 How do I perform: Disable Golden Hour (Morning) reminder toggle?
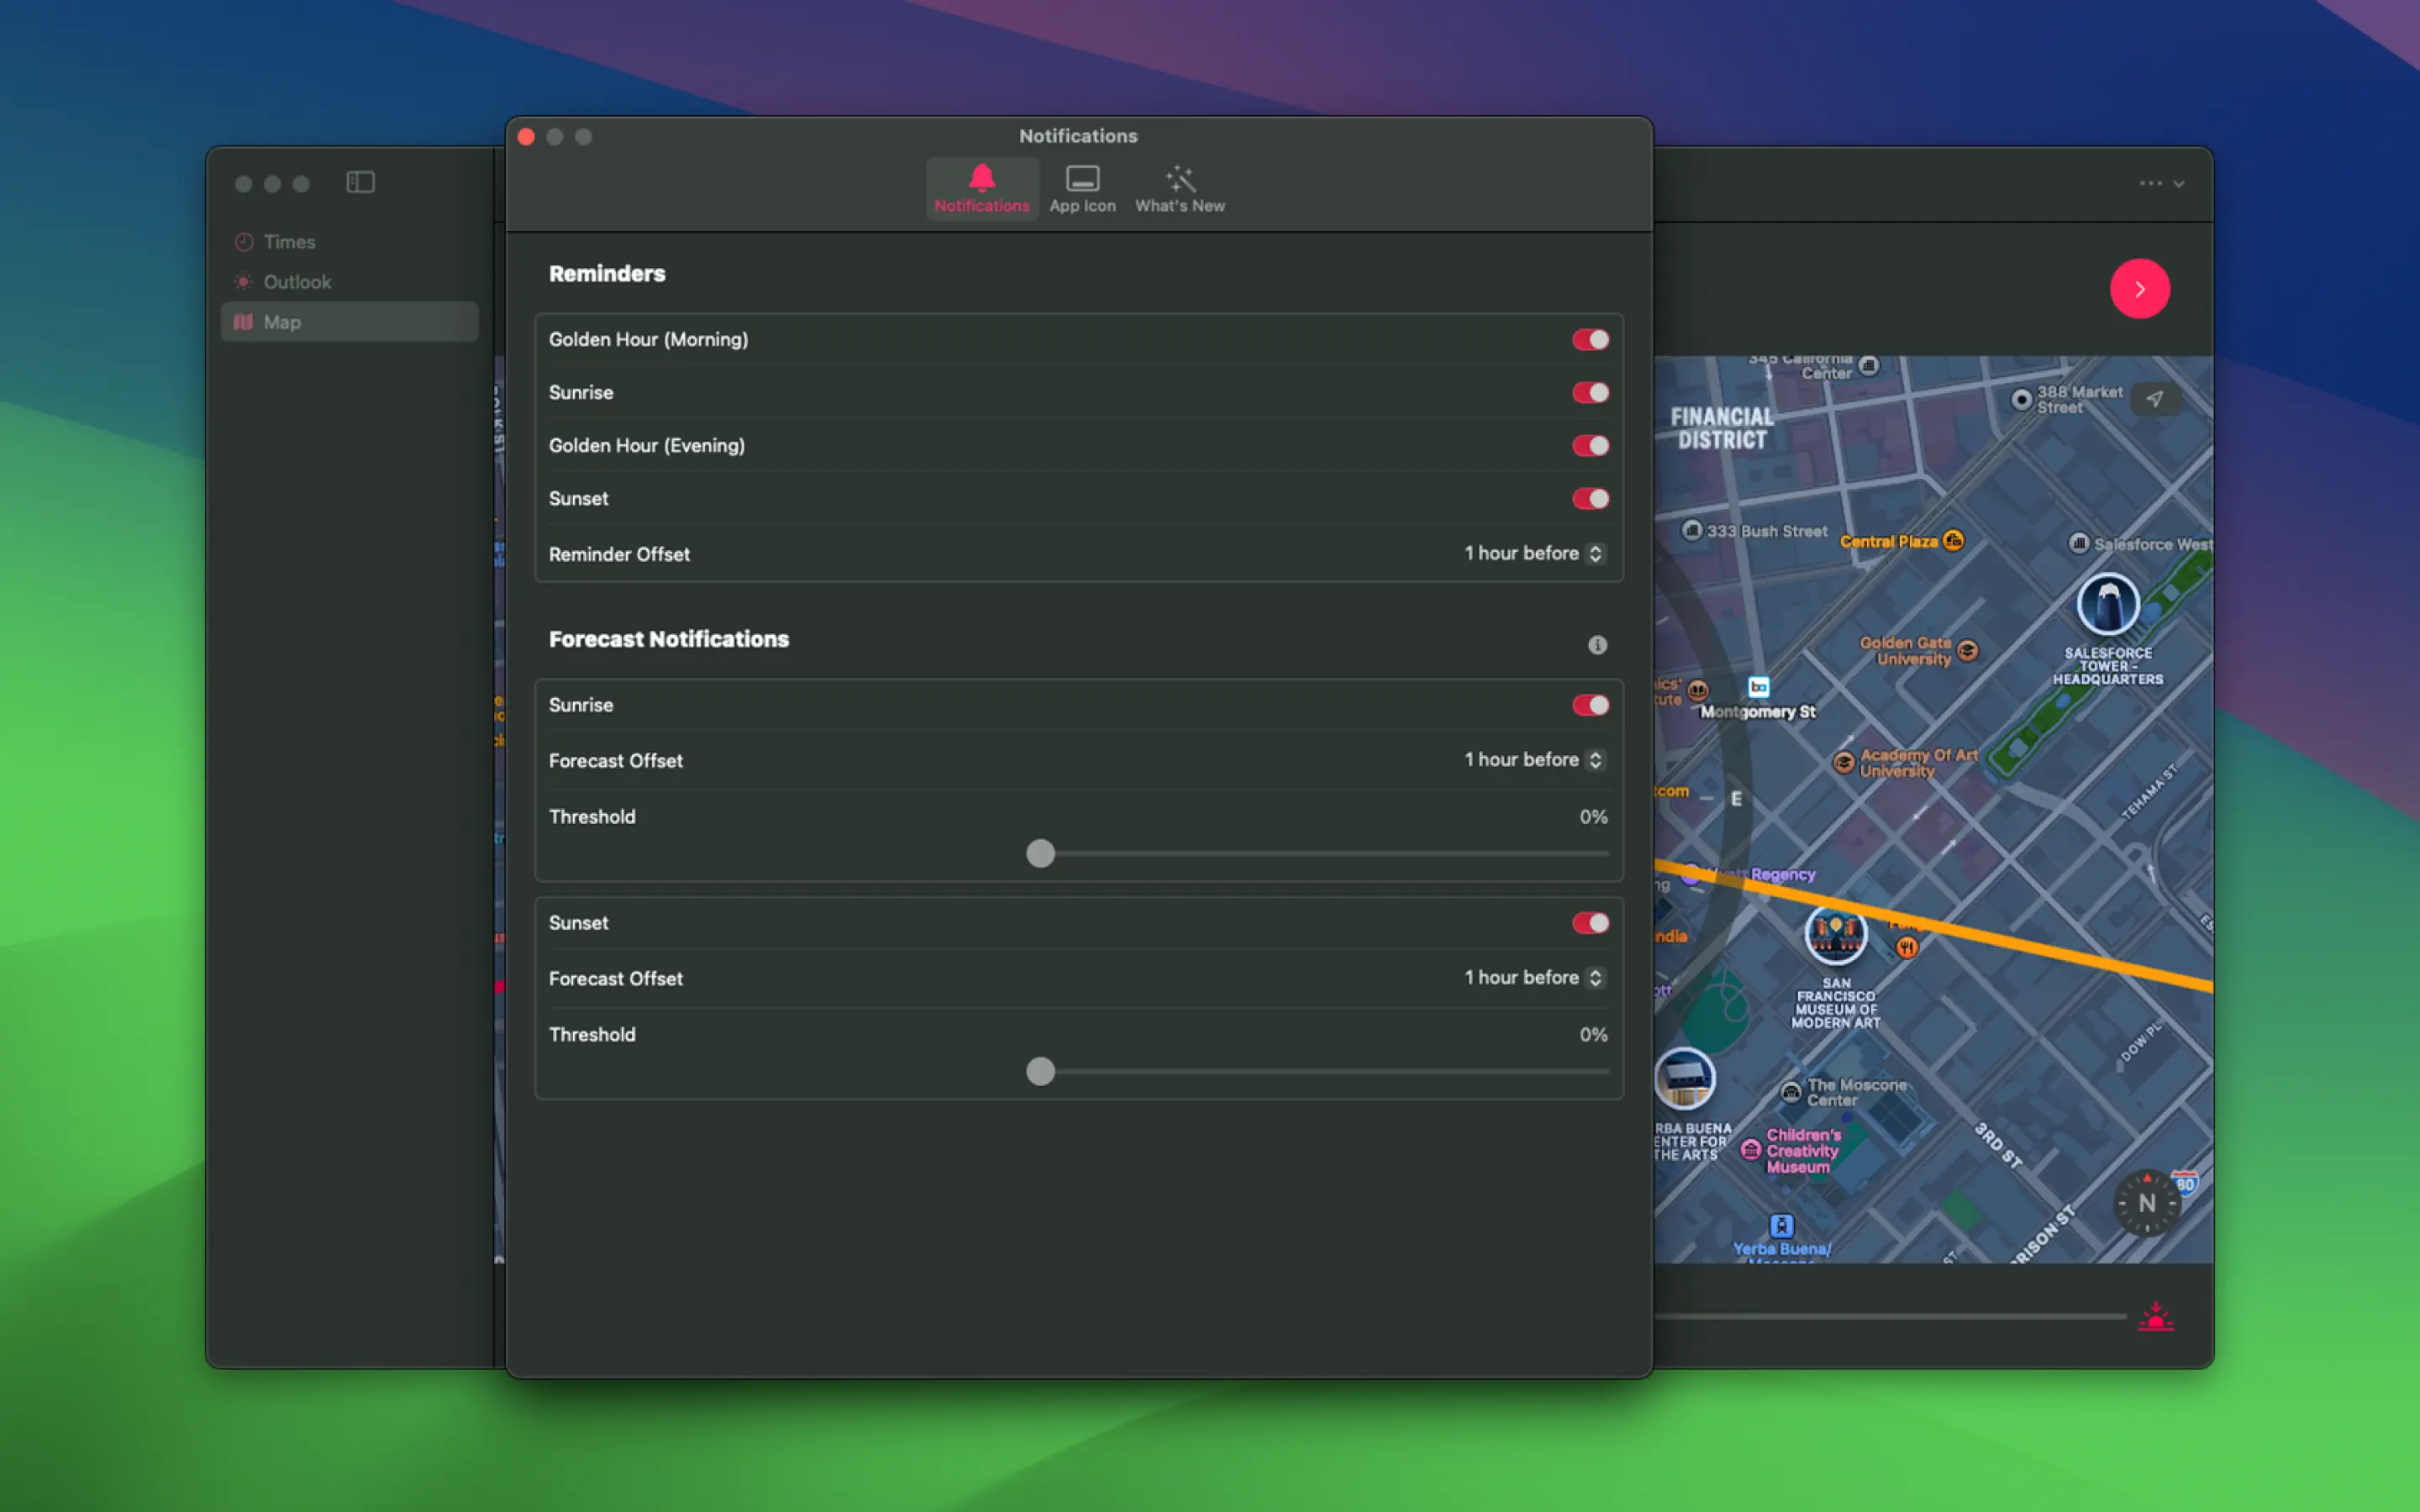coord(1589,340)
